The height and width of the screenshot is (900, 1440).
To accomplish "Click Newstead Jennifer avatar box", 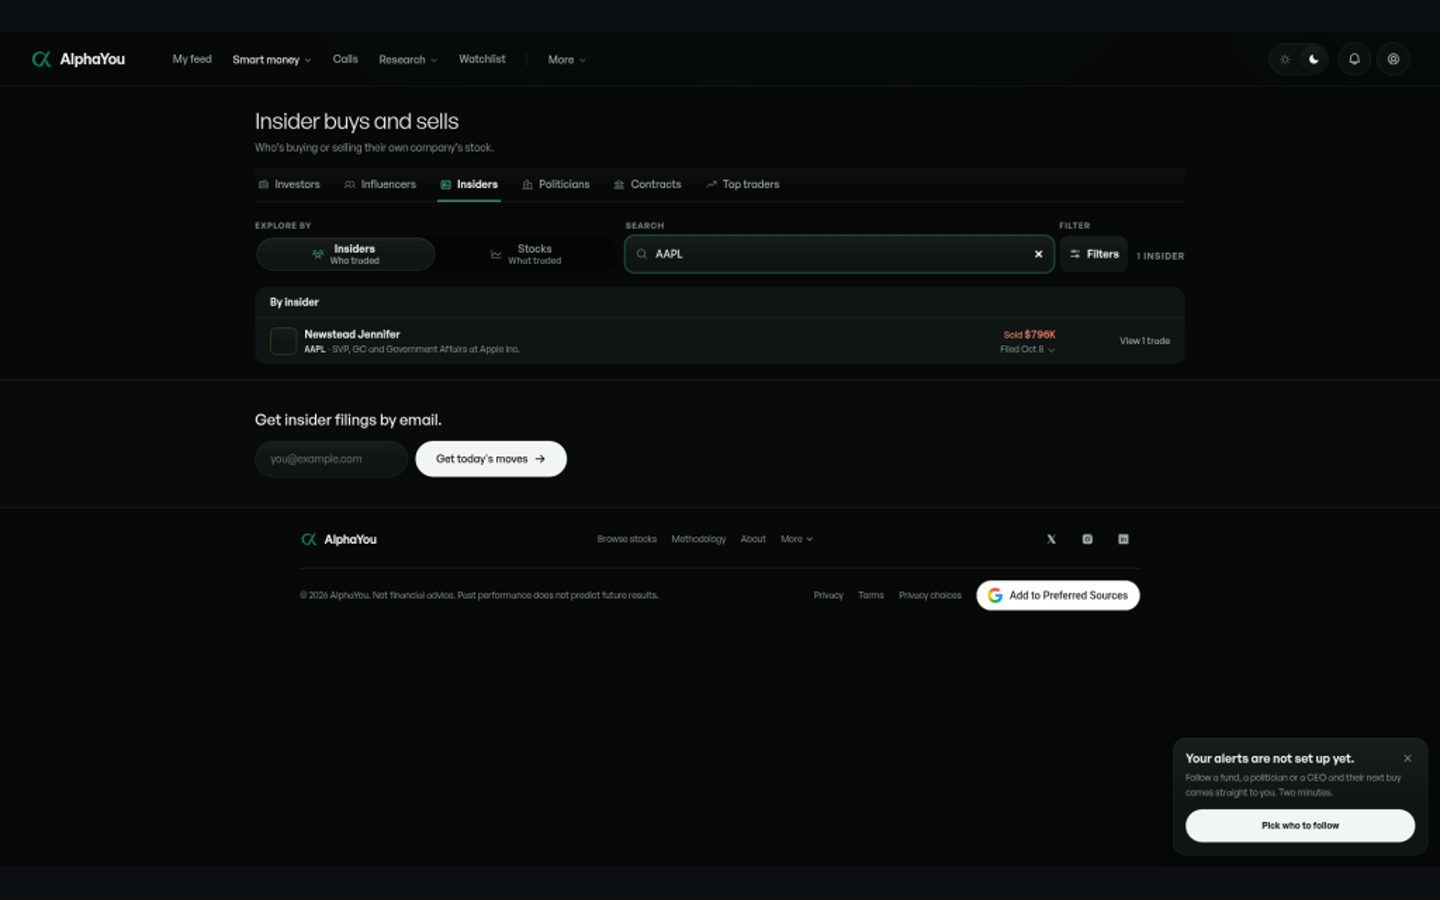I will coord(283,341).
